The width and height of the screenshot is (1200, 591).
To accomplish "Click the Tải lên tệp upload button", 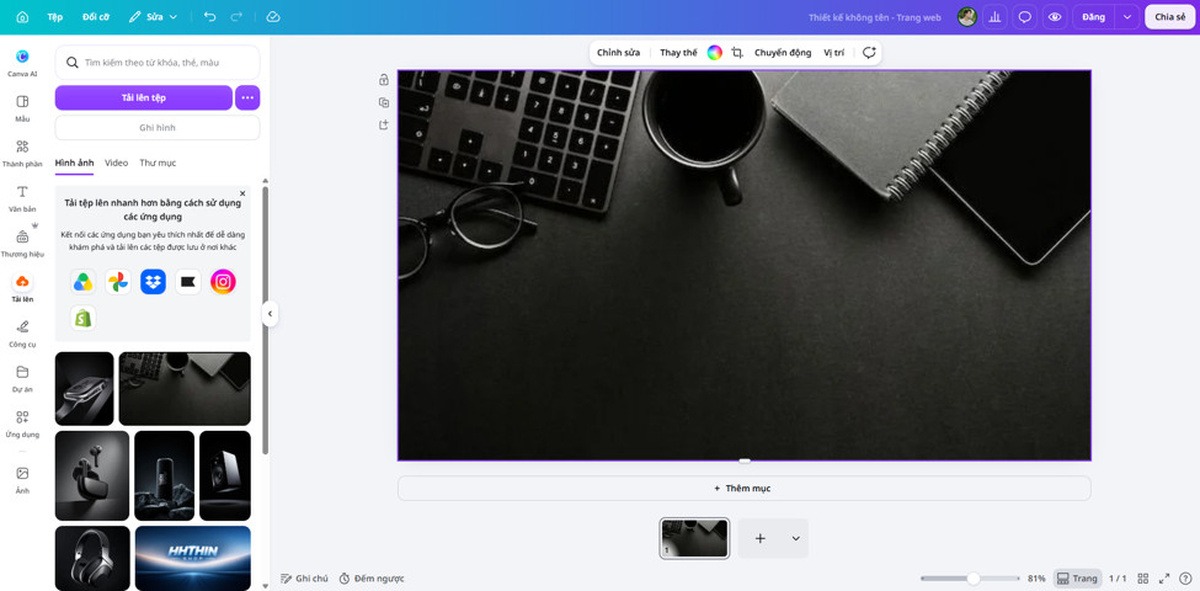I will click(143, 97).
